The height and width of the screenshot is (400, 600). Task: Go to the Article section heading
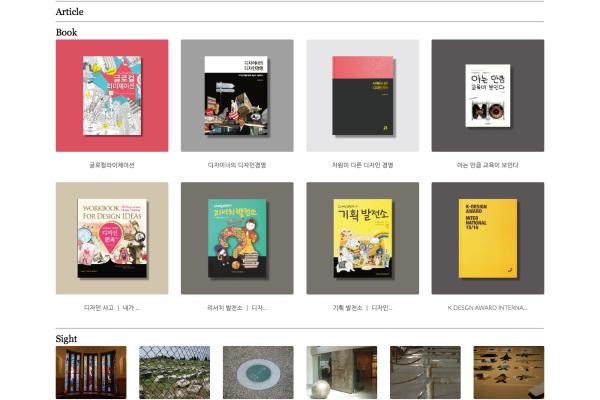70,12
